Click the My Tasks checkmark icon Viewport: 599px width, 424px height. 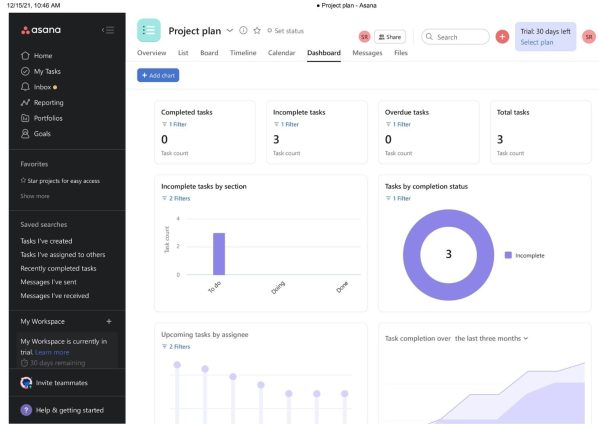click(x=25, y=71)
